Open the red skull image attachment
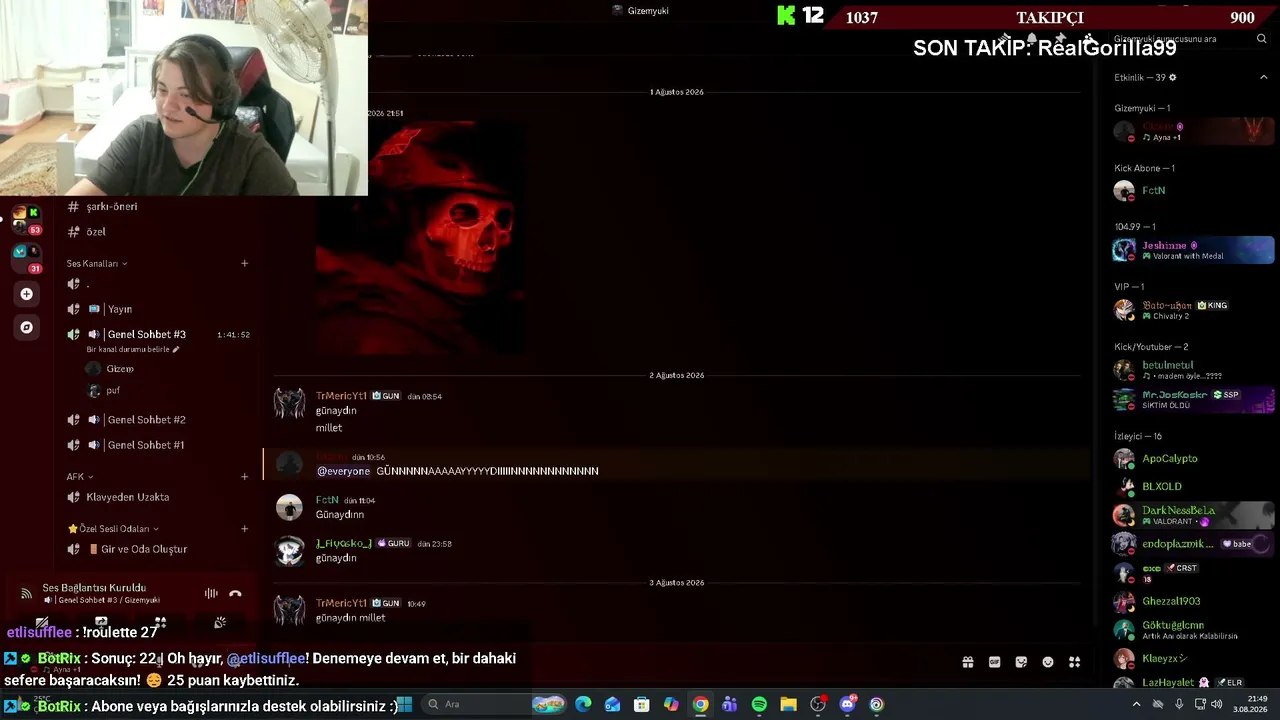The image size is (1280, 720). point(420,237)
